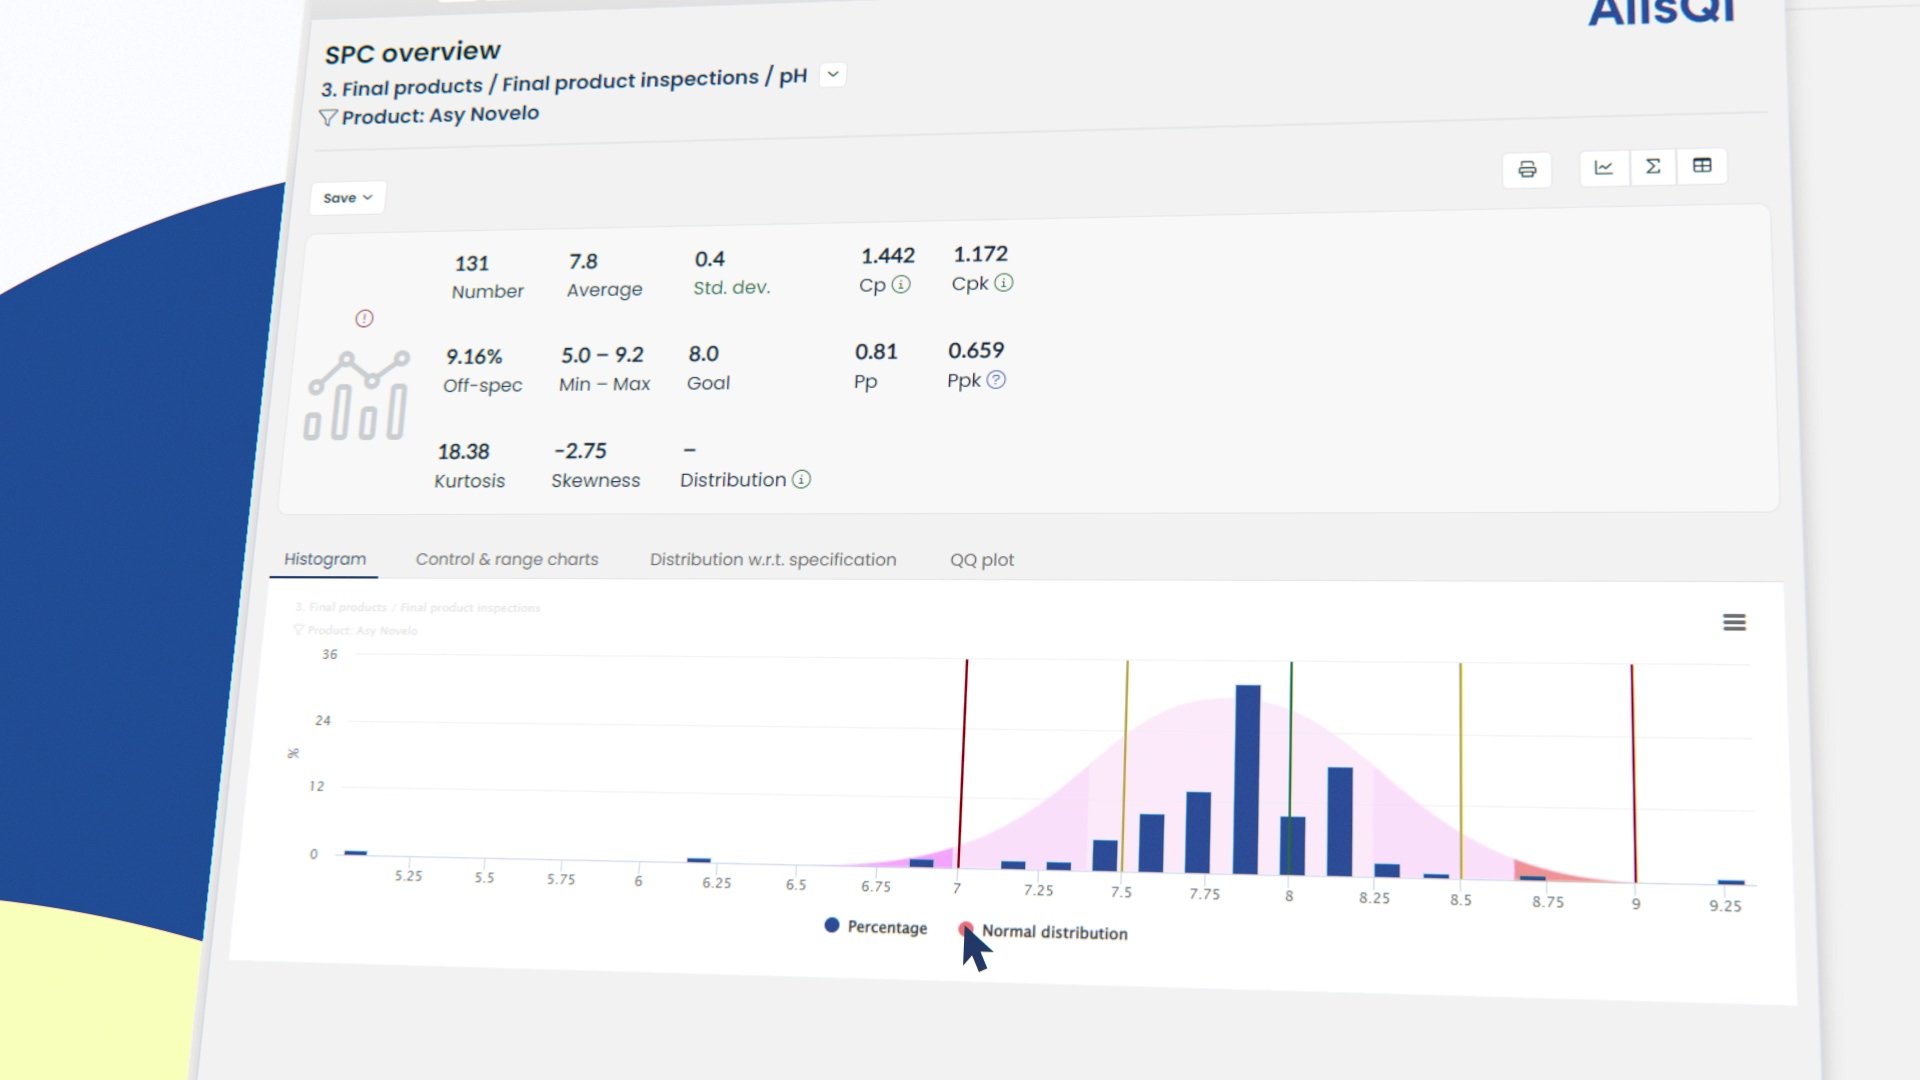Open the chart hamburger menu
1920x1080 pixels.
(x=1735, y=622)
